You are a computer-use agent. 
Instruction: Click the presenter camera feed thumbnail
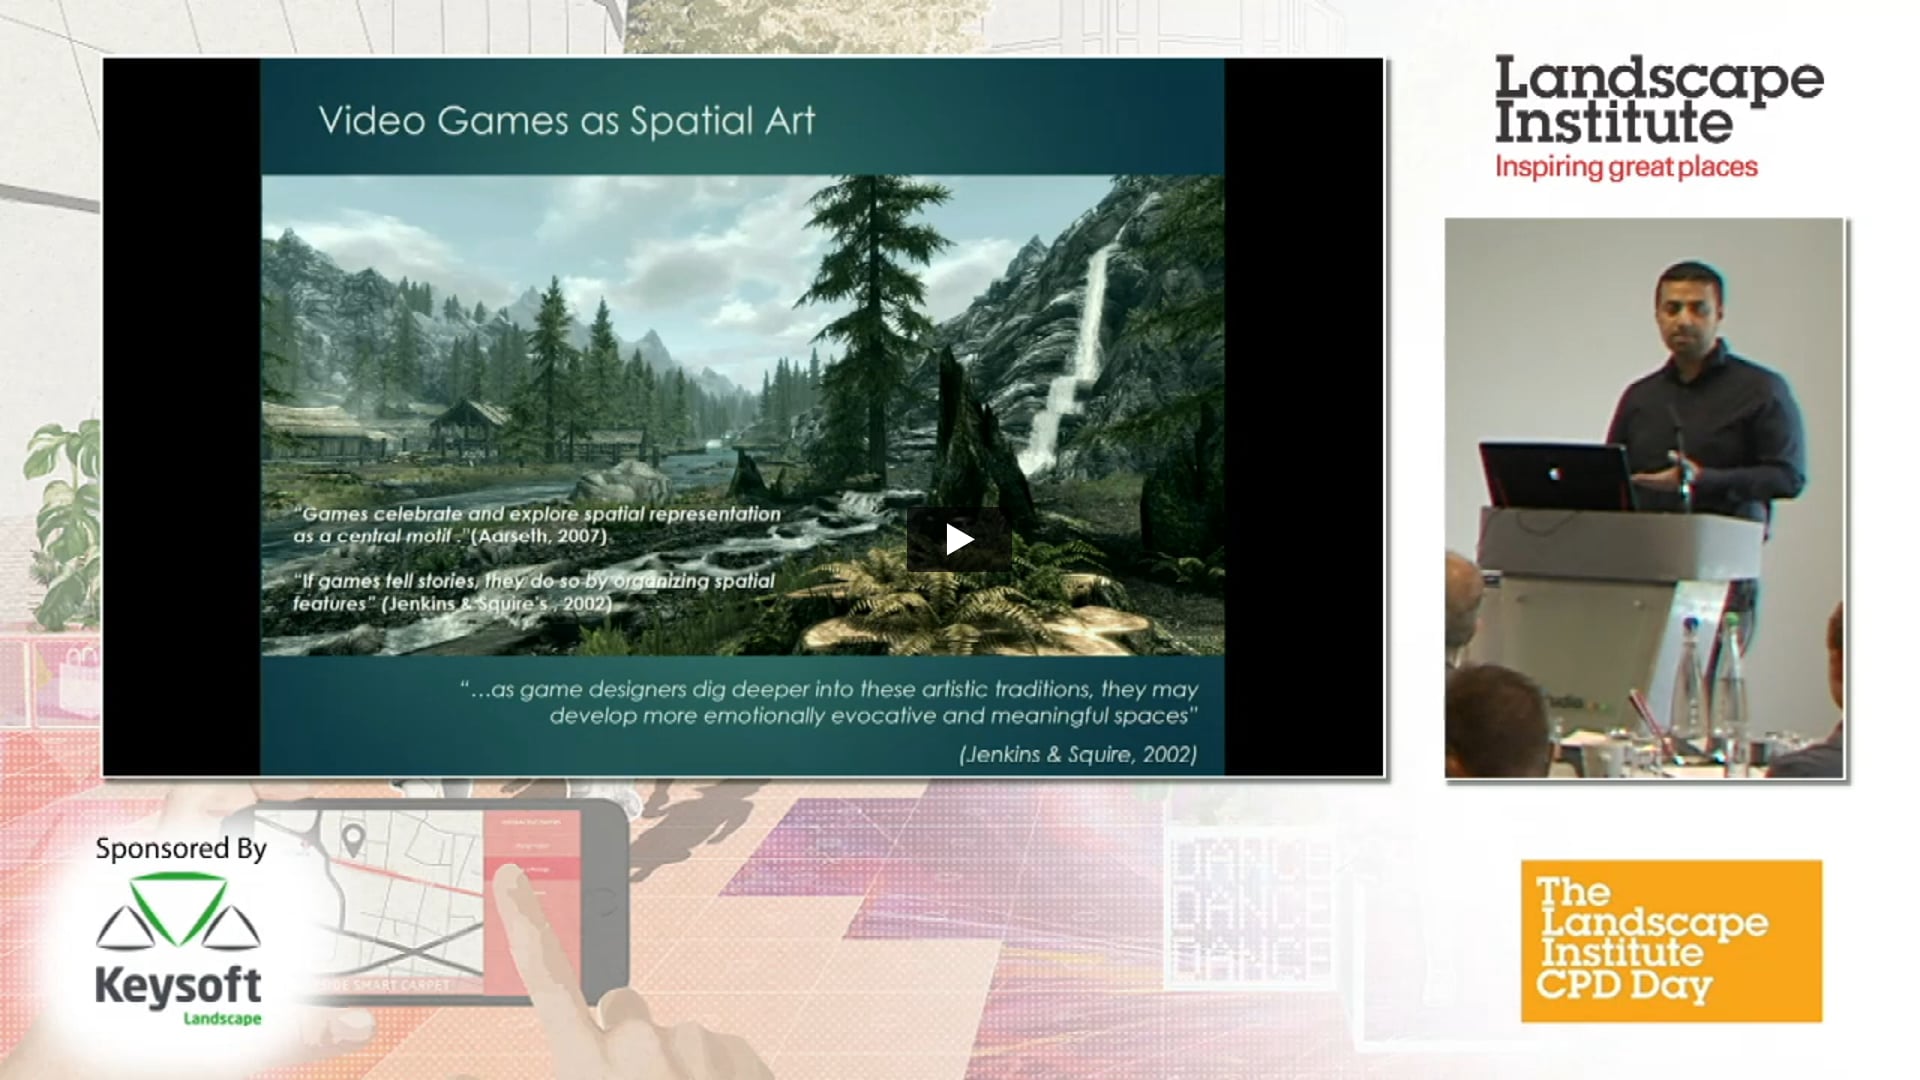[x=1644, y=498]
